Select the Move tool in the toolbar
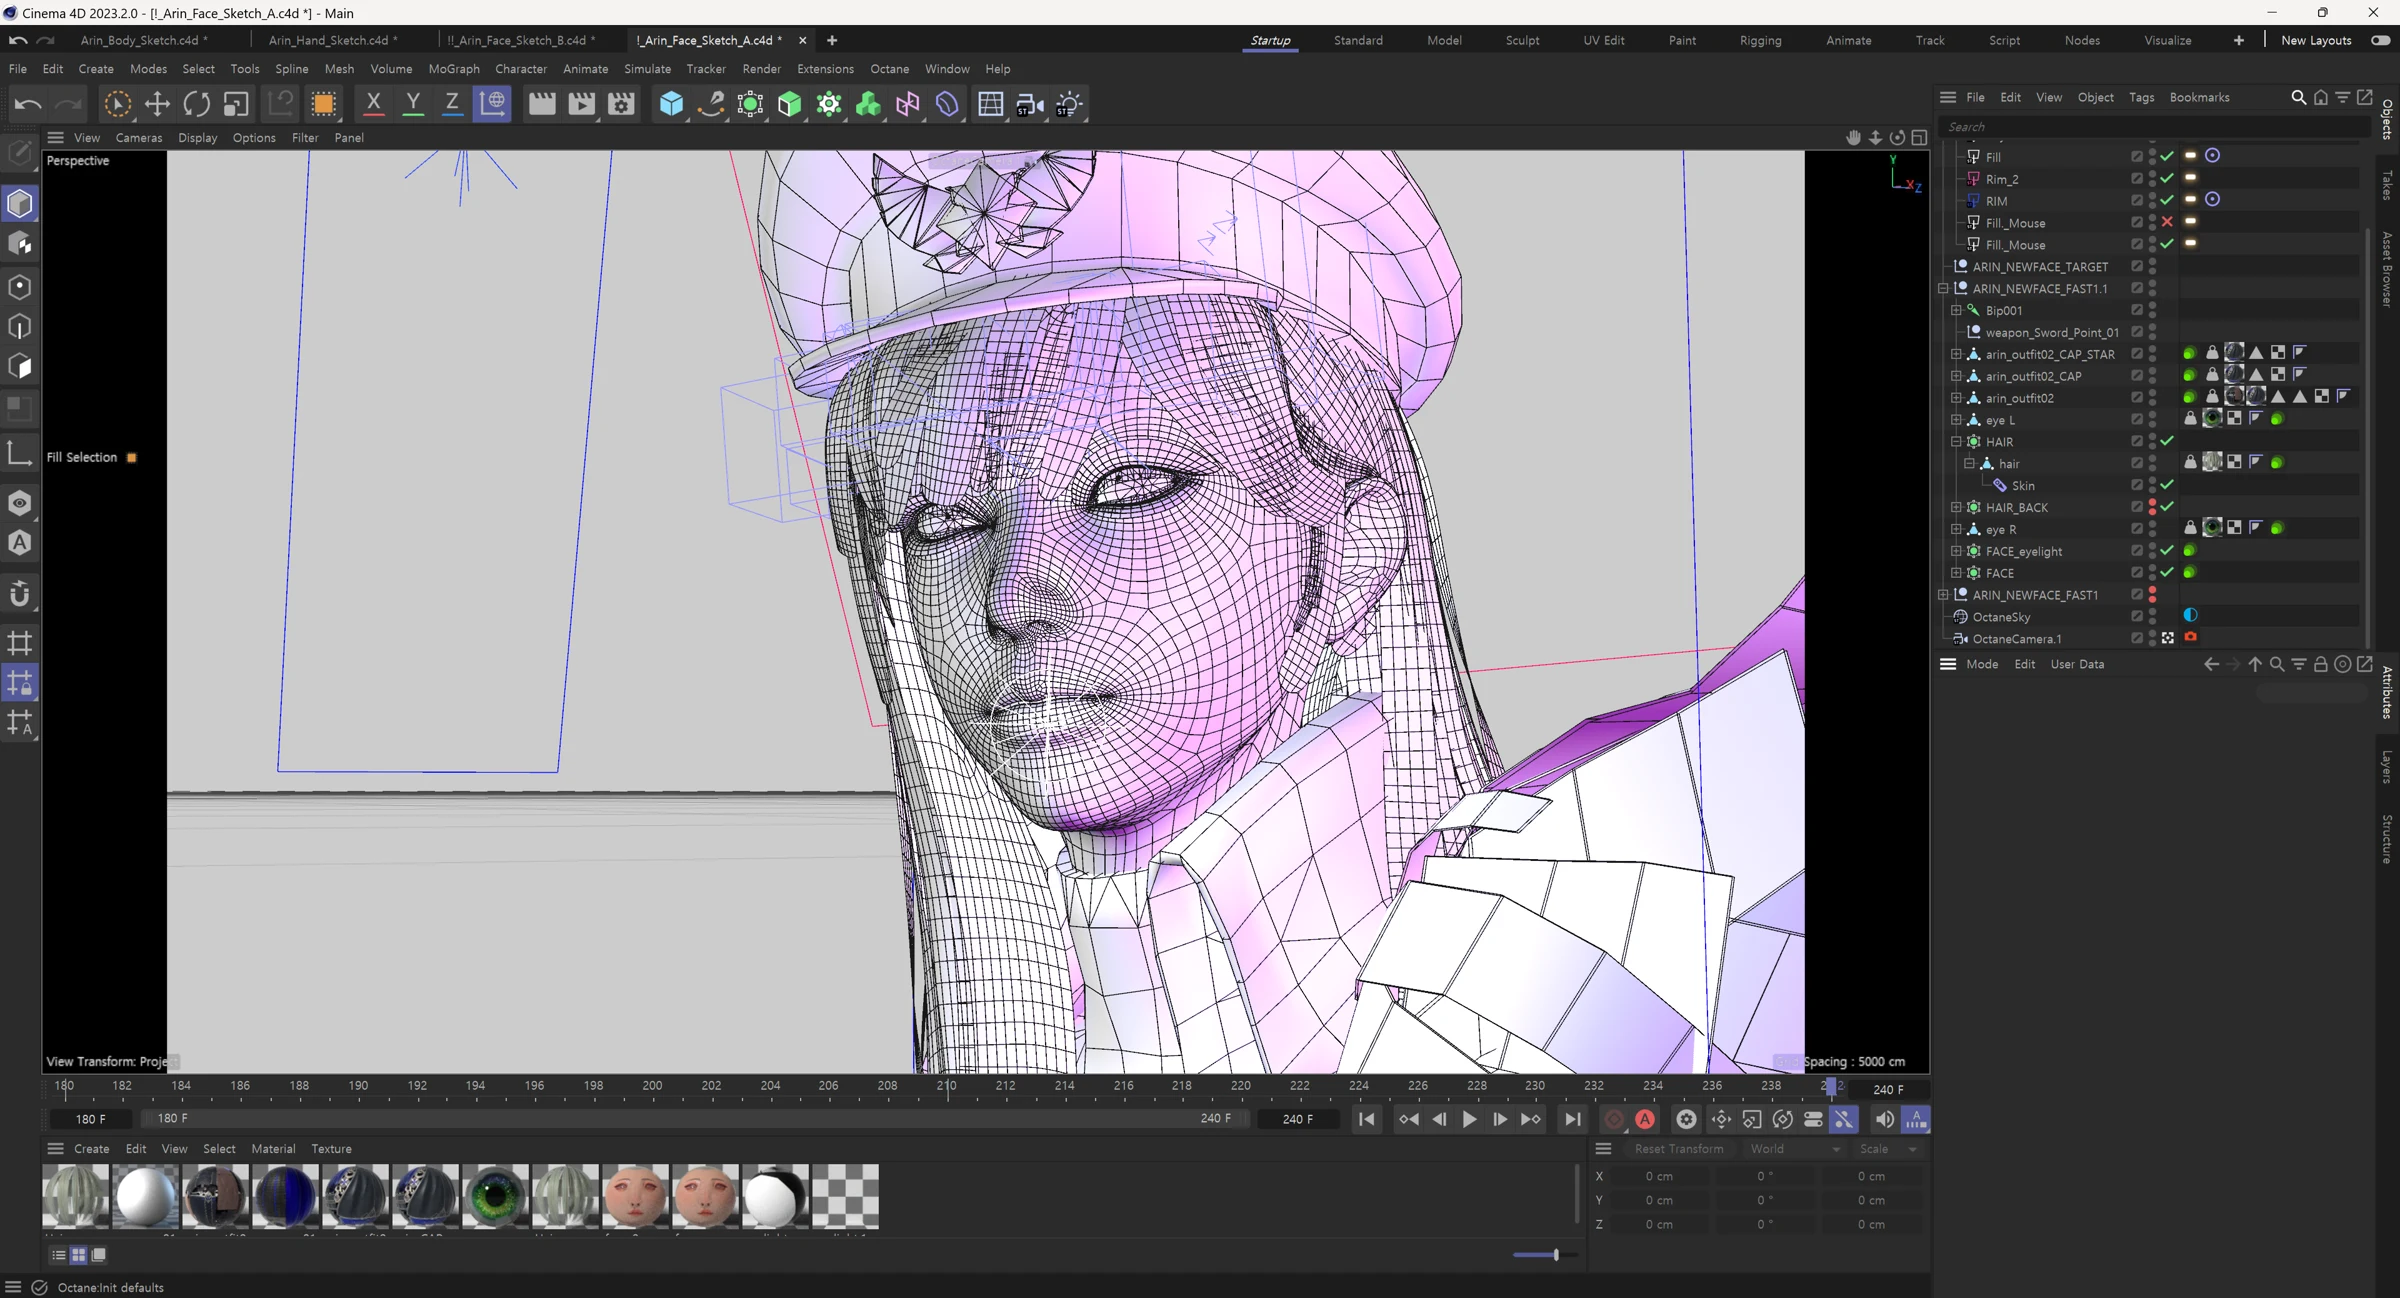This screenshot has width=2400, height=1298. 157,104
